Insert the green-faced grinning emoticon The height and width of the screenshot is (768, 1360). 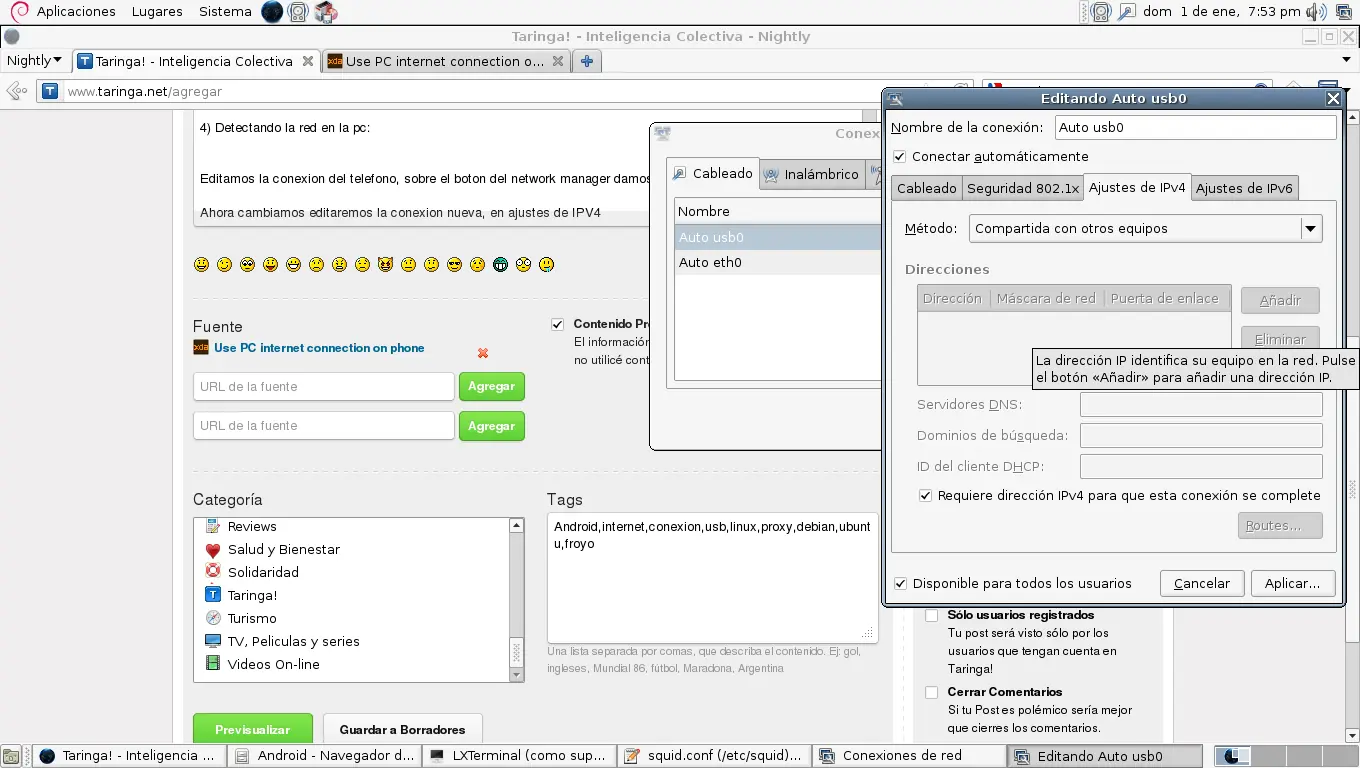tap(500, 265)
